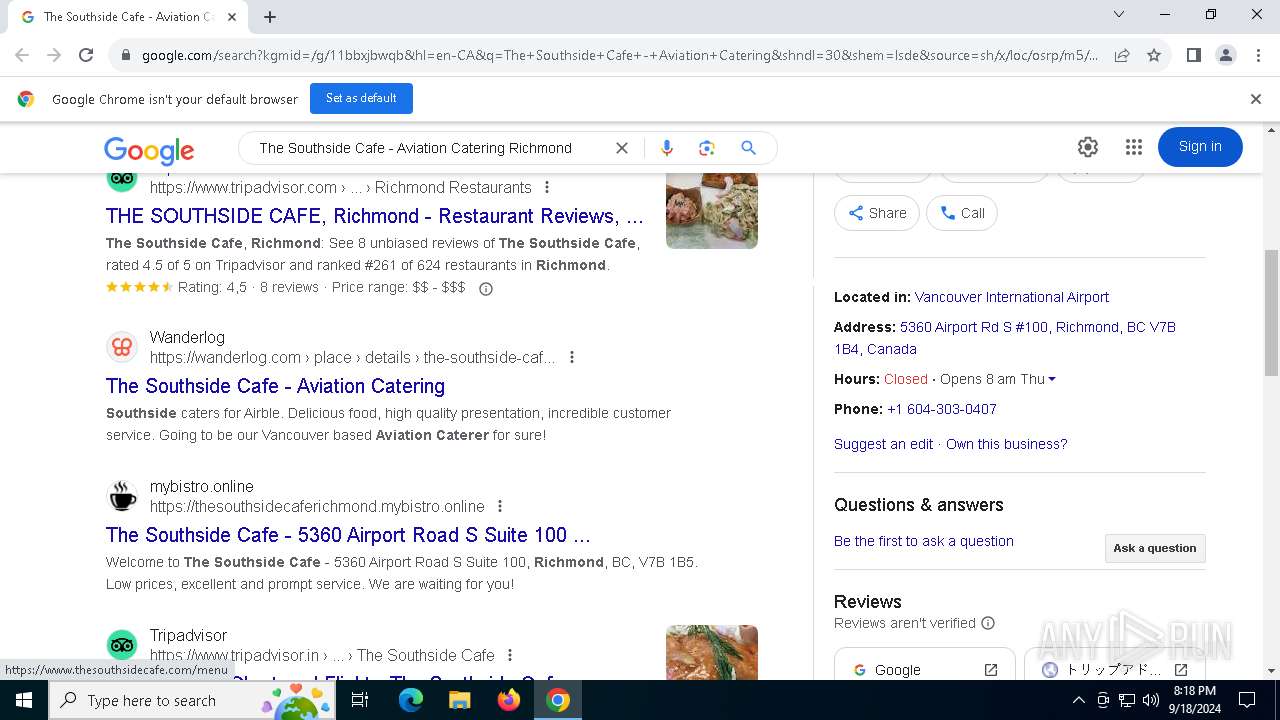Screen dimensions: 1280x720
Task: Click the Share button in business panel
Action: pos(877,213)
